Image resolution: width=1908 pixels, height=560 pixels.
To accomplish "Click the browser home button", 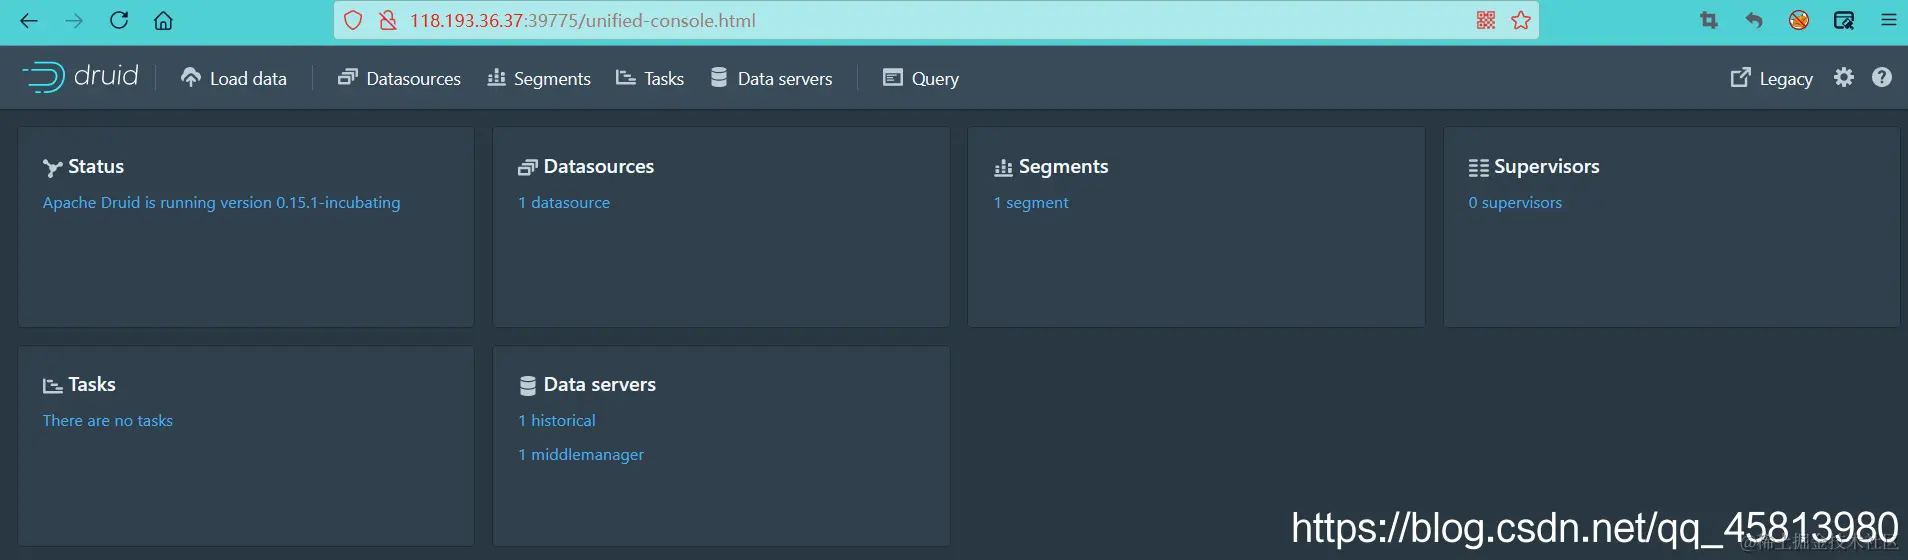I will [x=163, y=20].
